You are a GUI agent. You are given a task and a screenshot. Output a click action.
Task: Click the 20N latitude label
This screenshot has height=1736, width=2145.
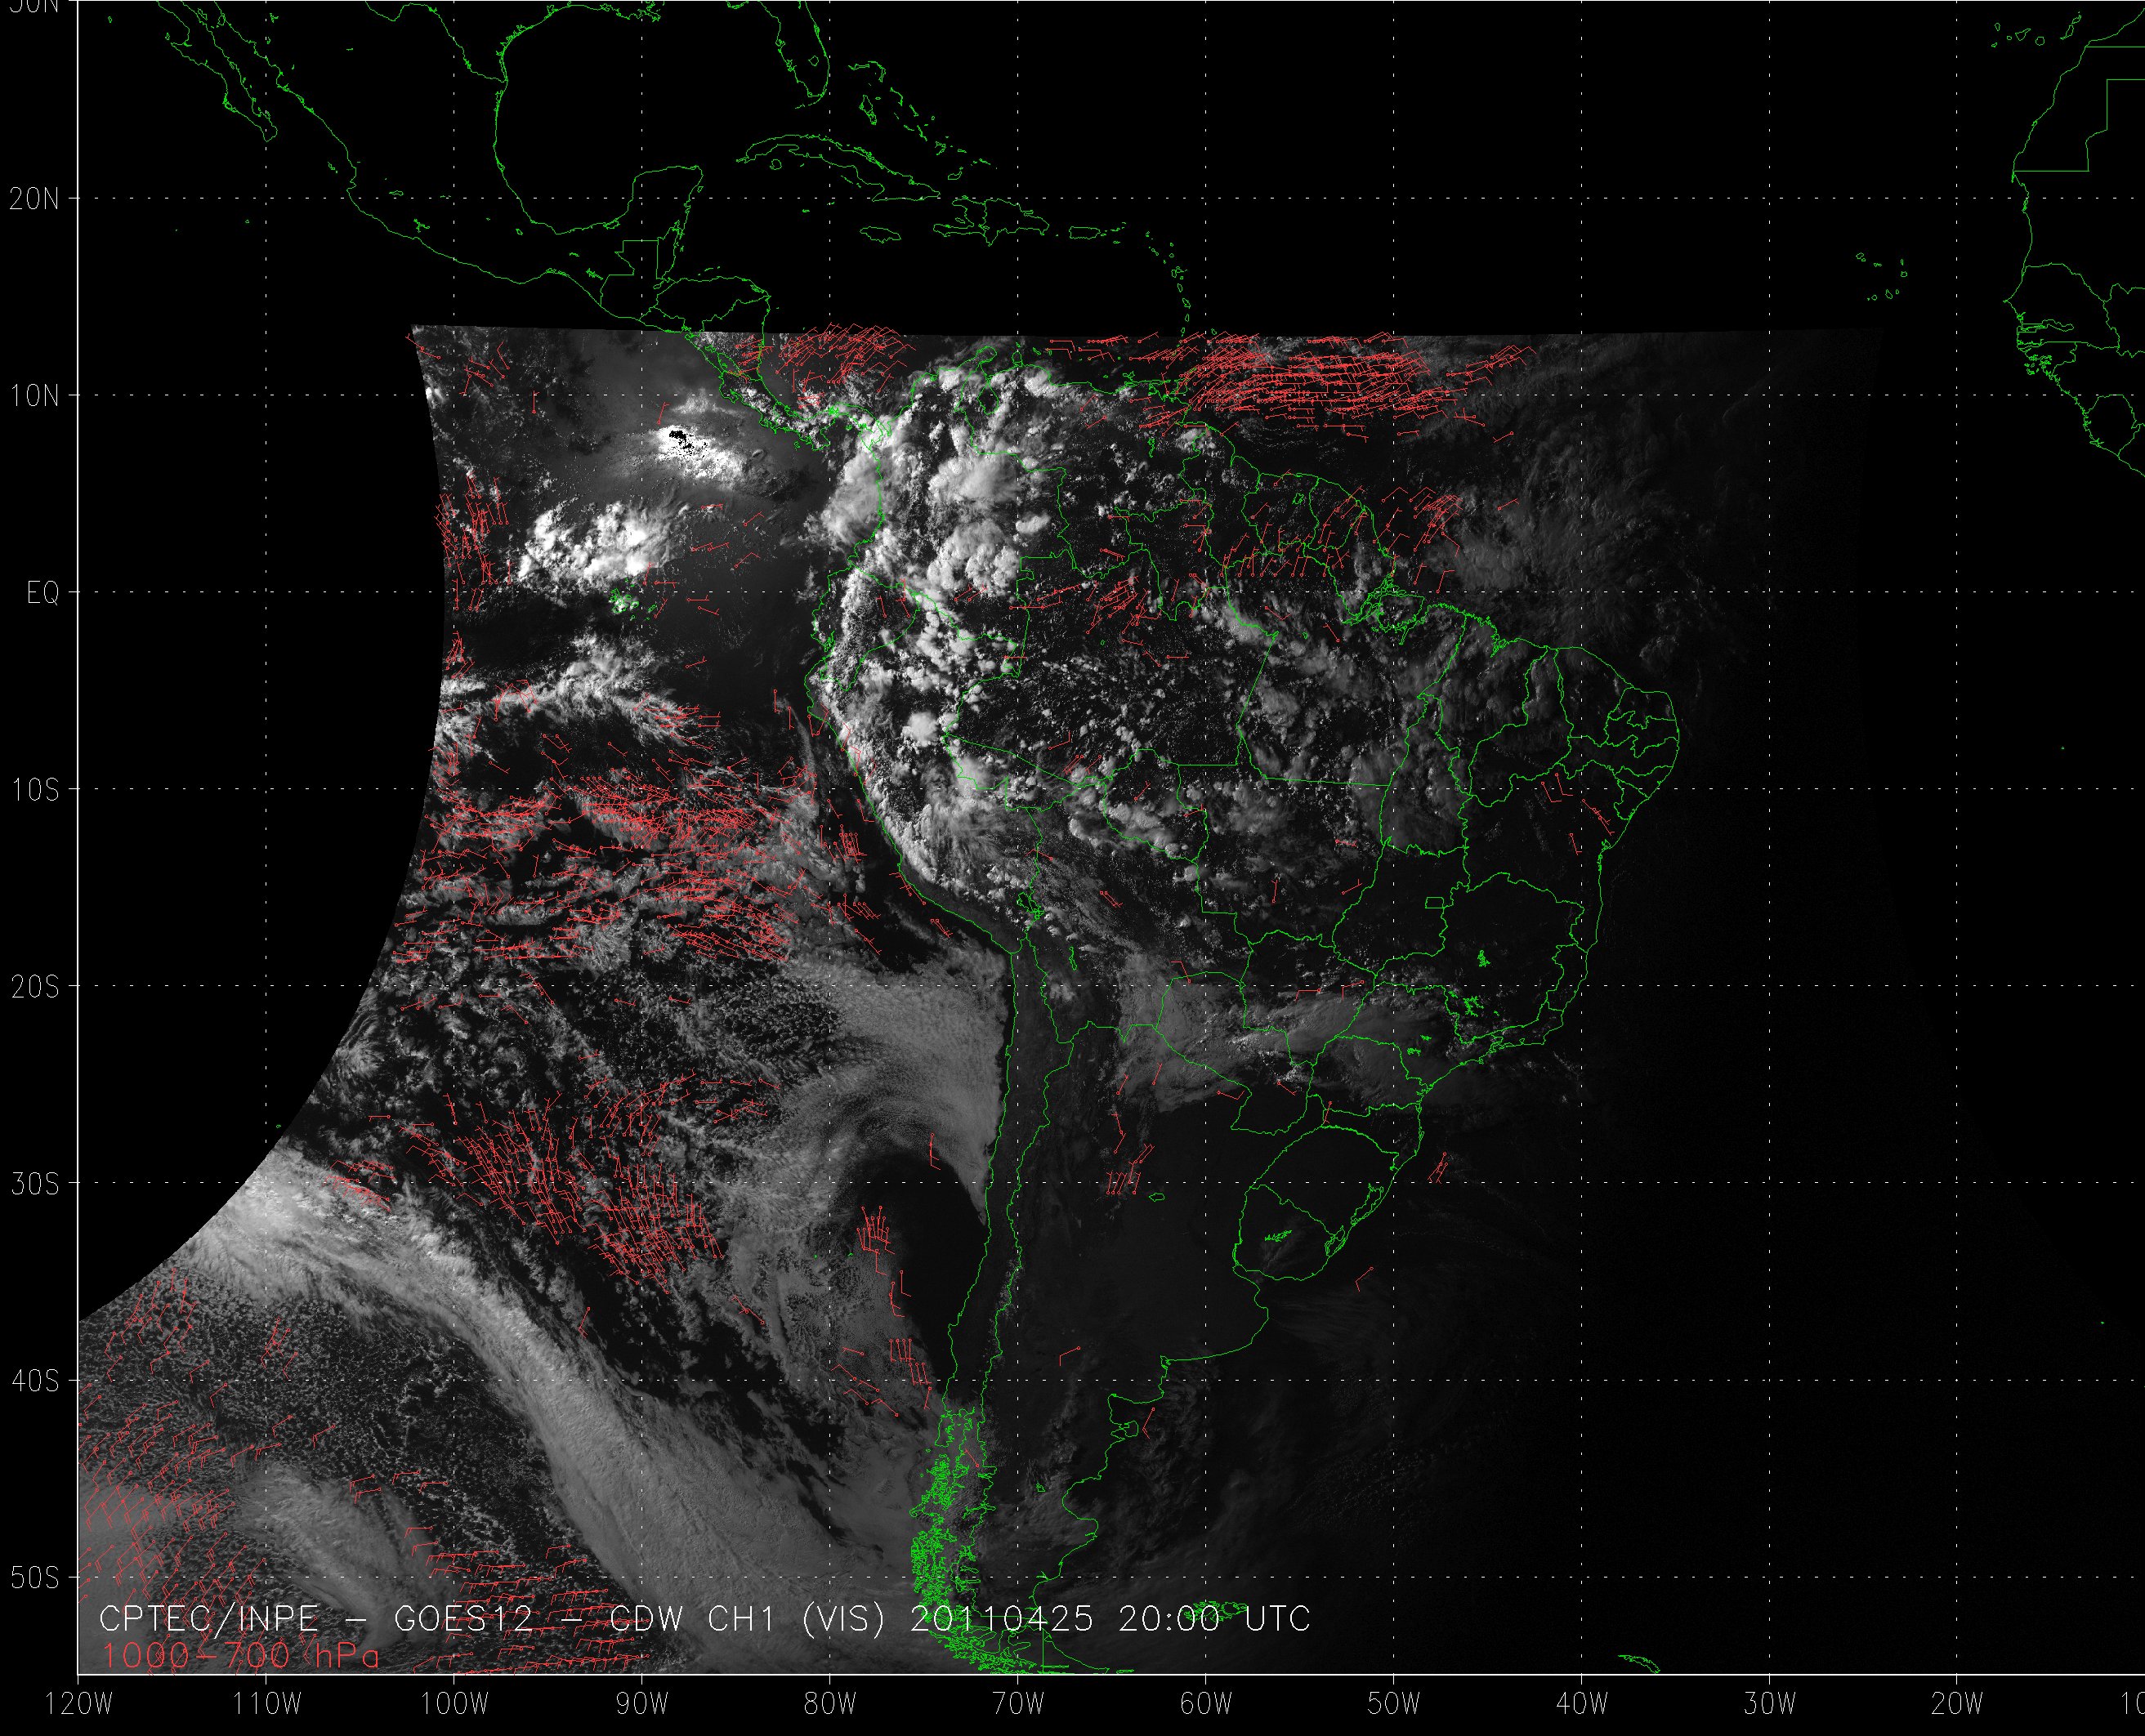(35, 199)
